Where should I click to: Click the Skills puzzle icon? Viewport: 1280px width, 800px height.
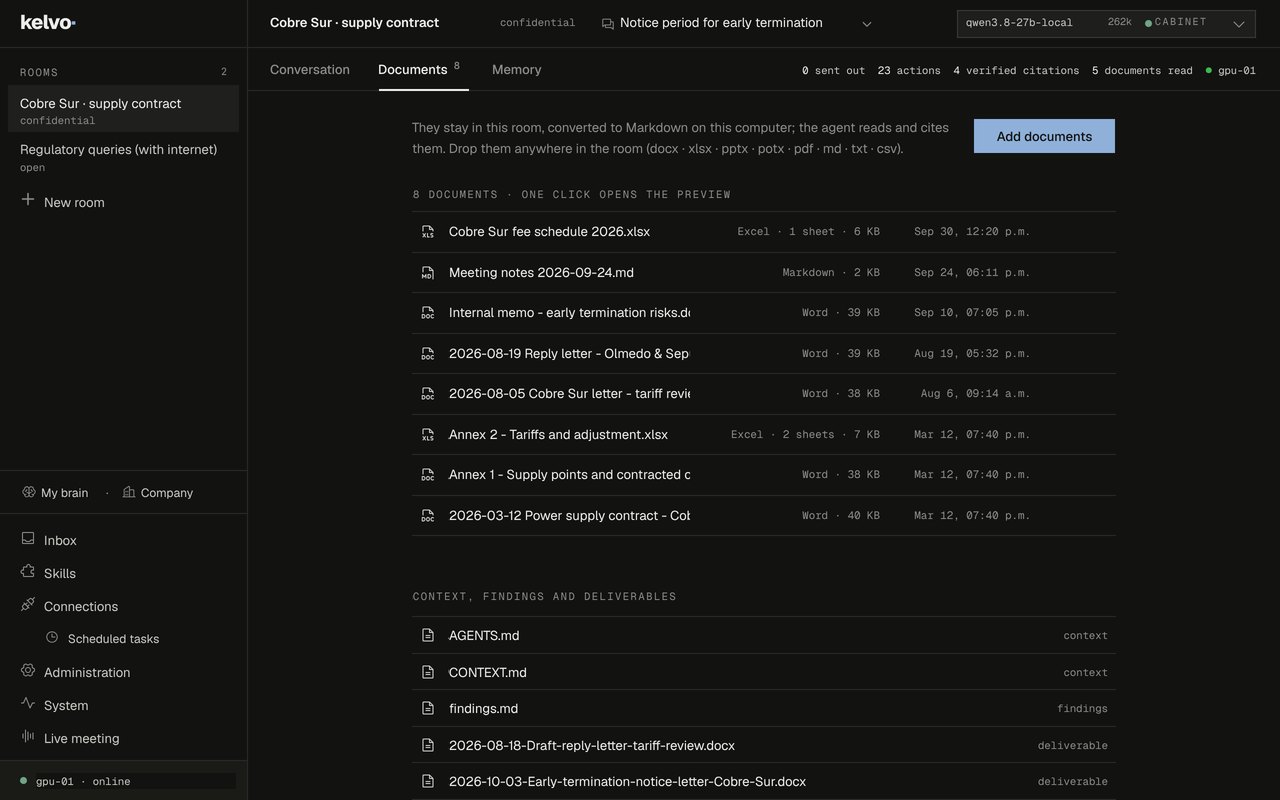(28, 572)
